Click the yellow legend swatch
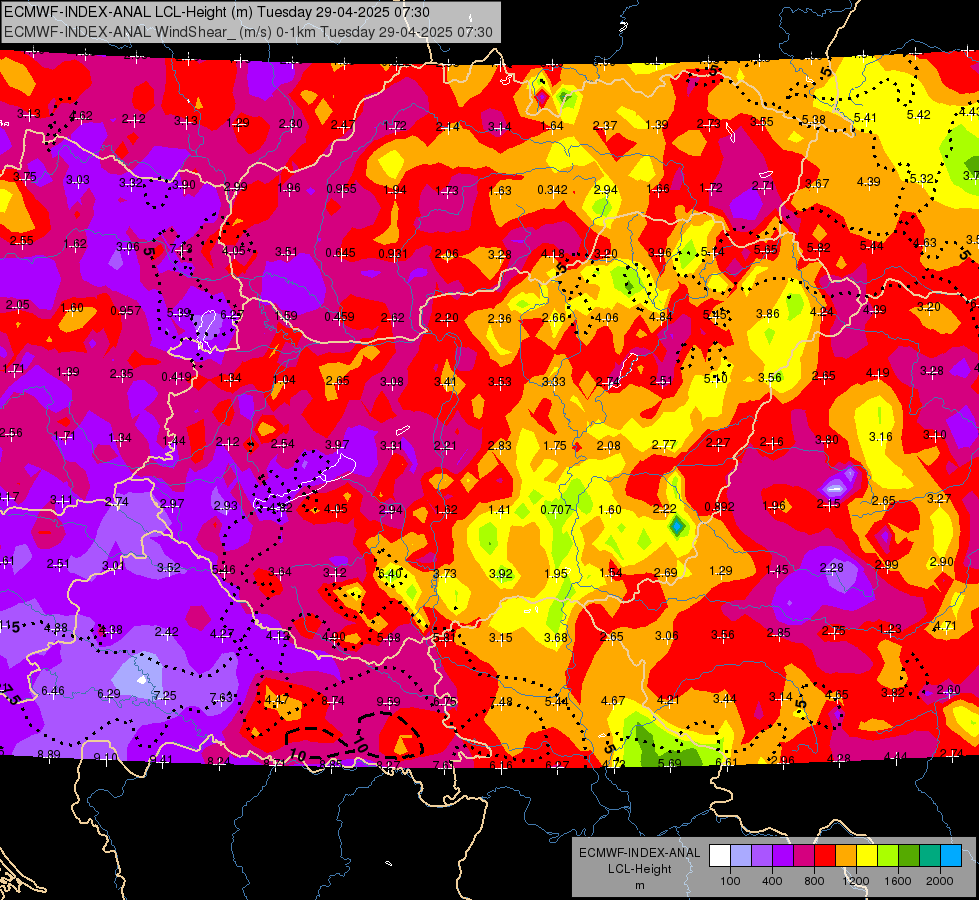979x900 pixels. click(867, 856)
